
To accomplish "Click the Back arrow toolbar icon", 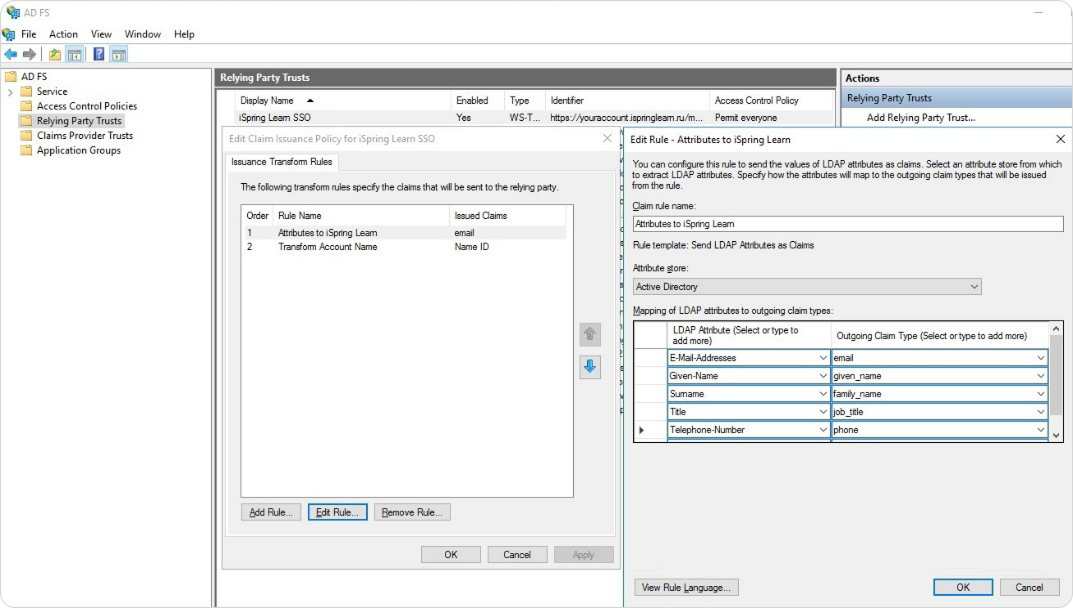I will (10, 54).
